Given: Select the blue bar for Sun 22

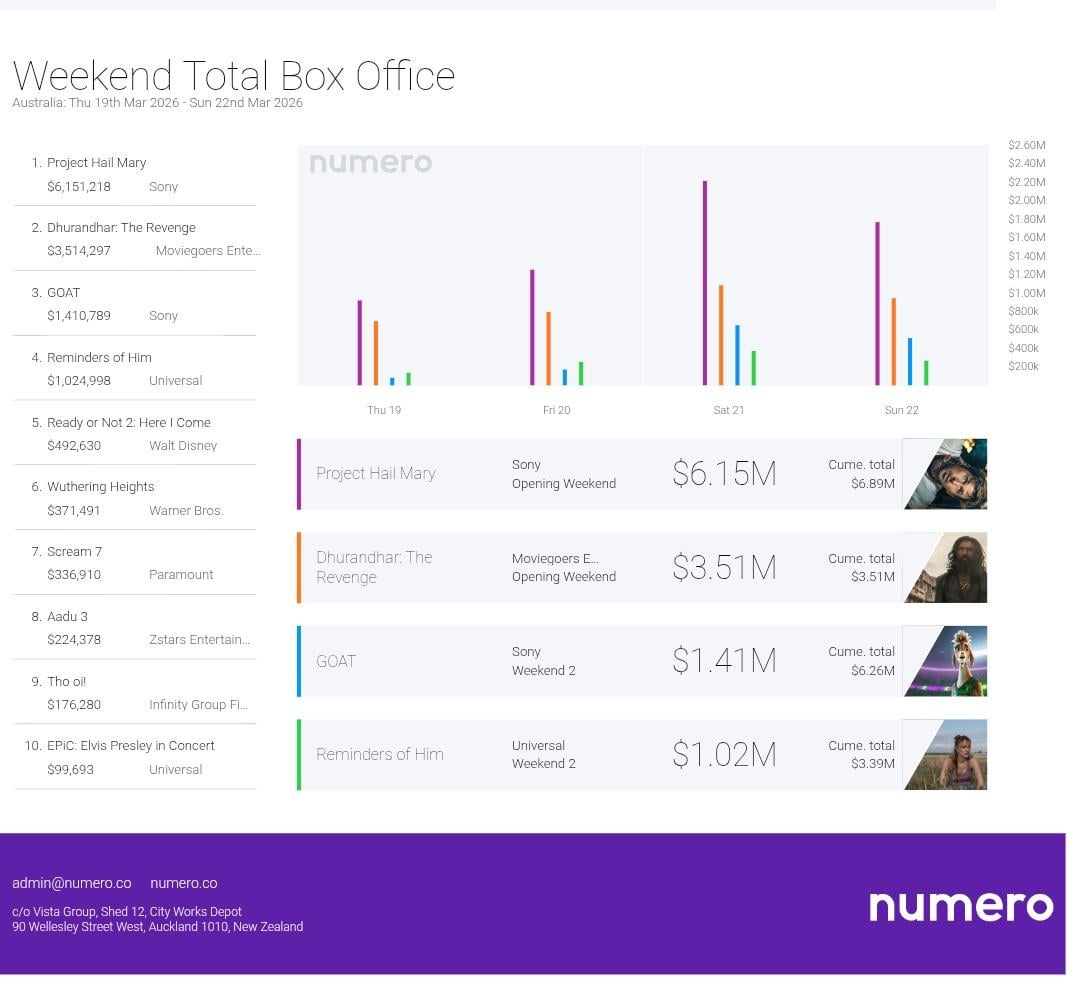Looking at the screenshot, I should pos(909,361).
